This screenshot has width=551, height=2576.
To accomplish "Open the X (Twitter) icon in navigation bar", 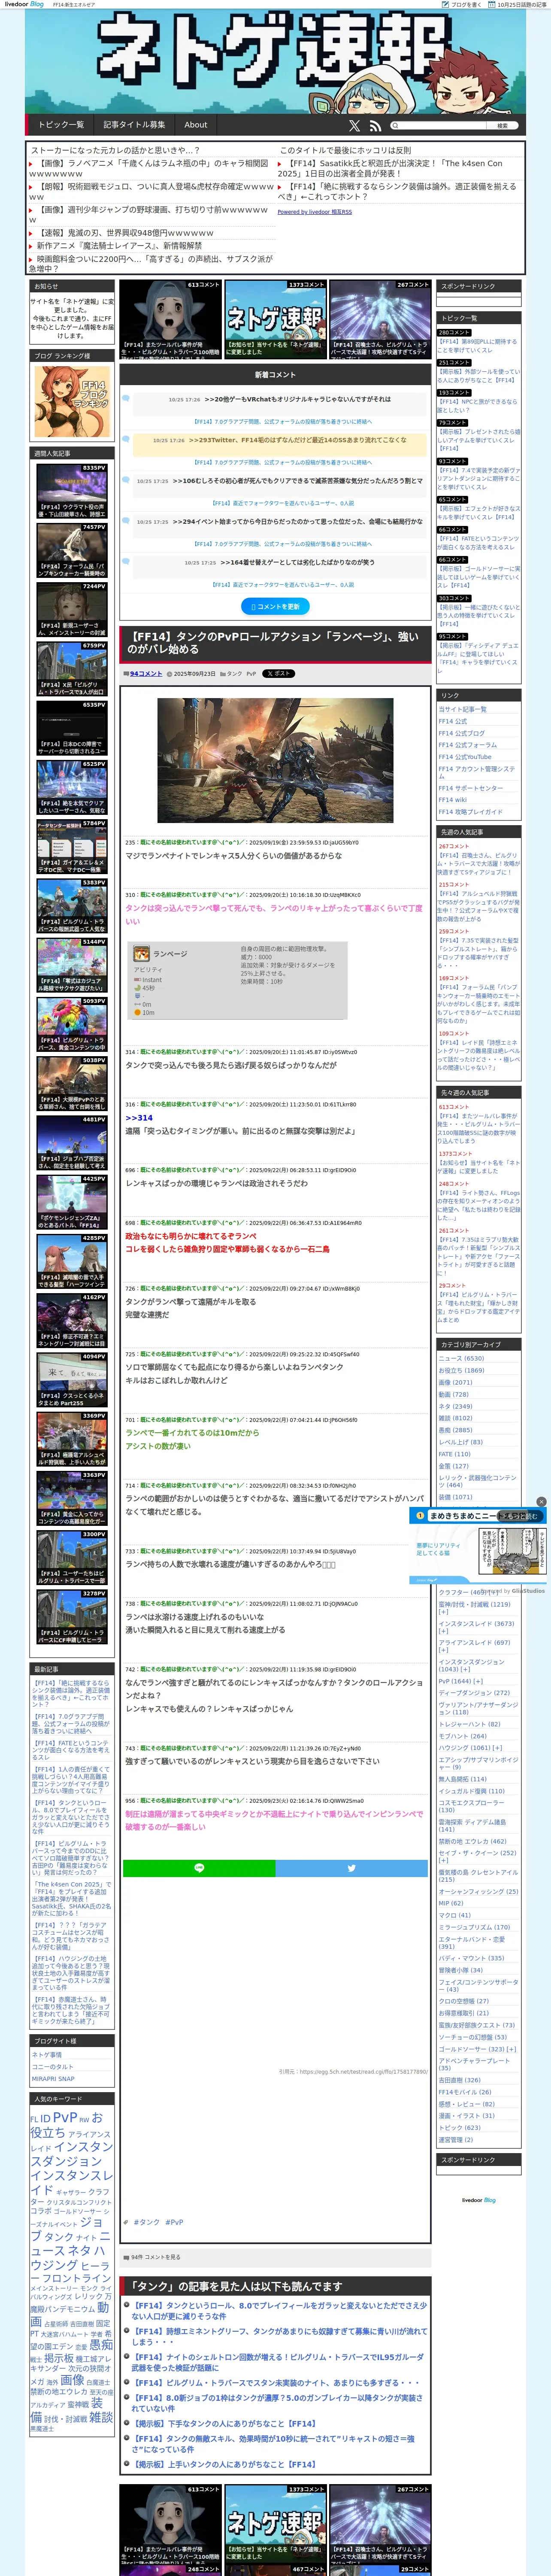I will coord(354,125).
